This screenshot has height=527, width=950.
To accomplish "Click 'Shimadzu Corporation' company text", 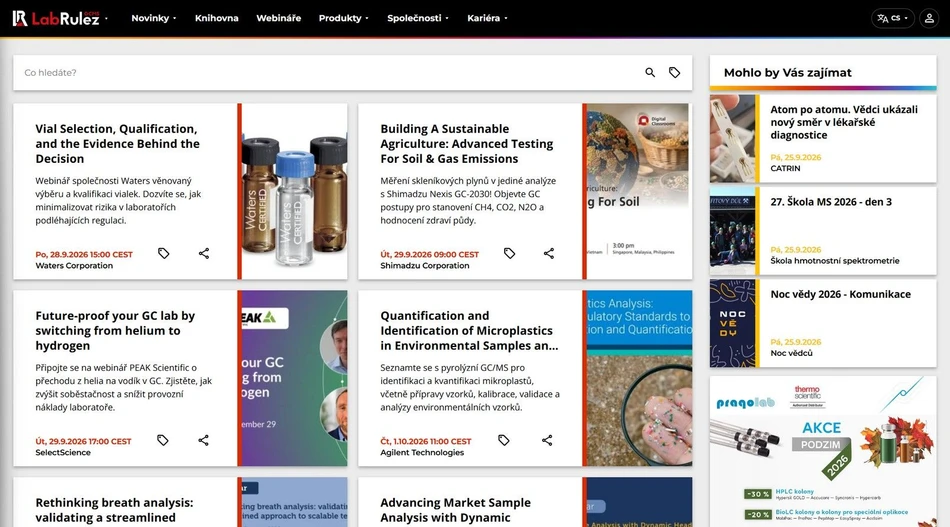I will pyautogui.click(x=425, y=265).
